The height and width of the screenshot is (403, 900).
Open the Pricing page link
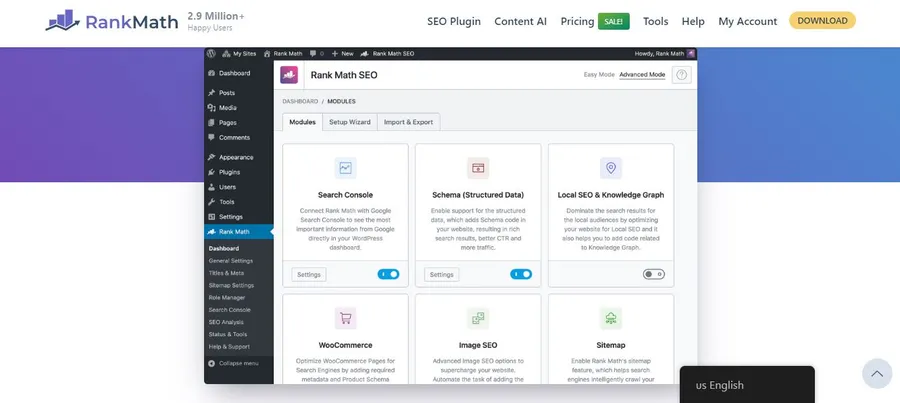click(577, 21)
